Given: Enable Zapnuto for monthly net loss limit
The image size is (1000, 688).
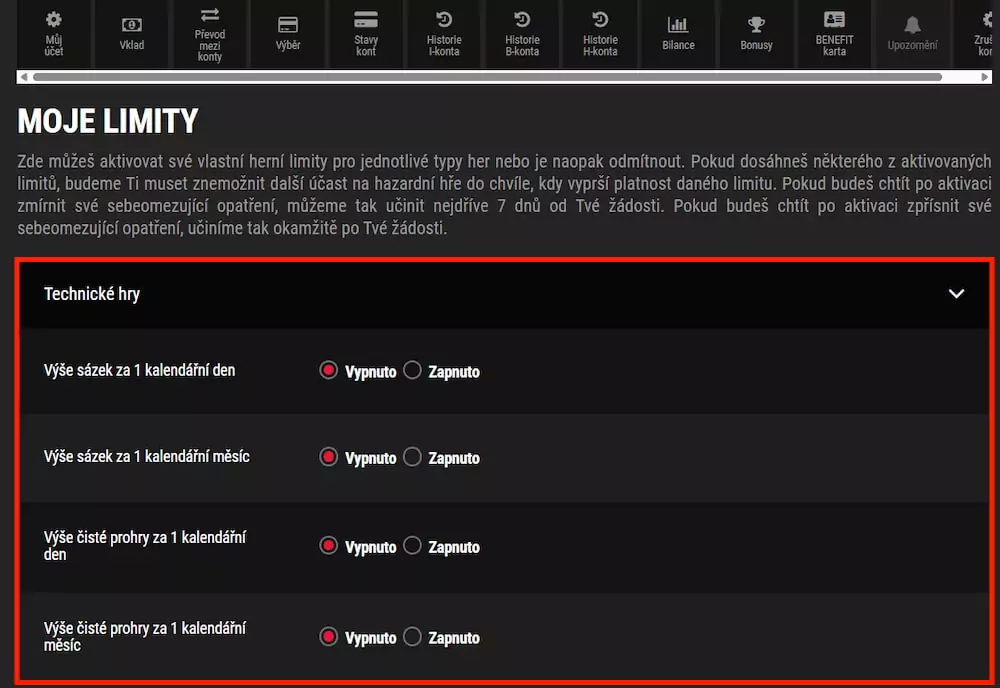Looking at the screenshot, I should (x=413, y=636).
